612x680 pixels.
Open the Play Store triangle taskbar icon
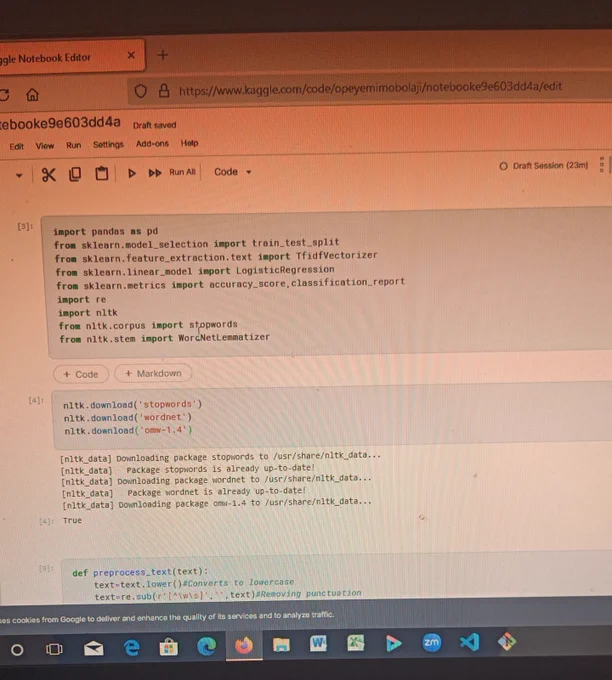[x=393, y=643]
